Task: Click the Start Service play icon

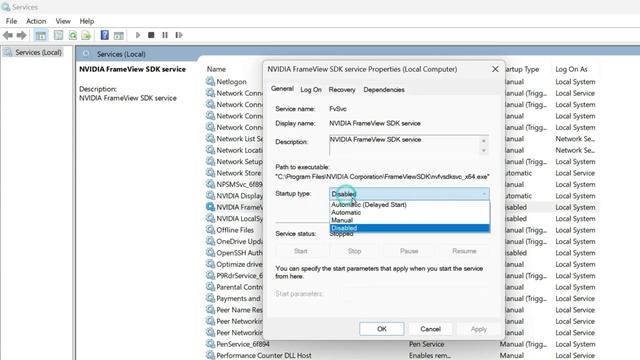Action: pyautogui.click(x=138, y=35)
